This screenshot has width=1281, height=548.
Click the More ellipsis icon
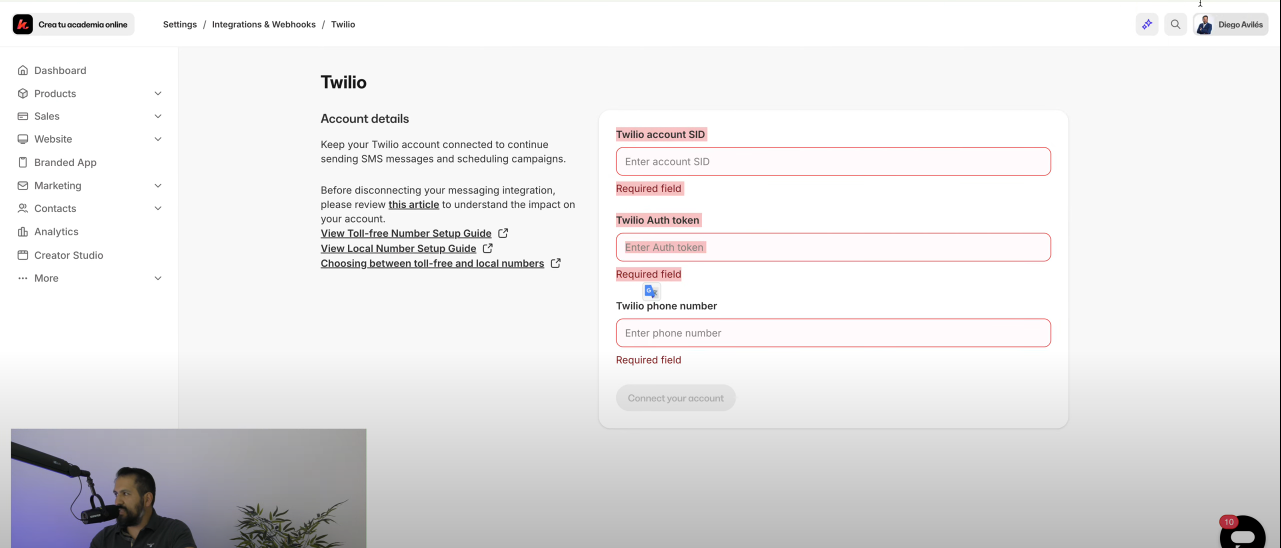[23, 278]
